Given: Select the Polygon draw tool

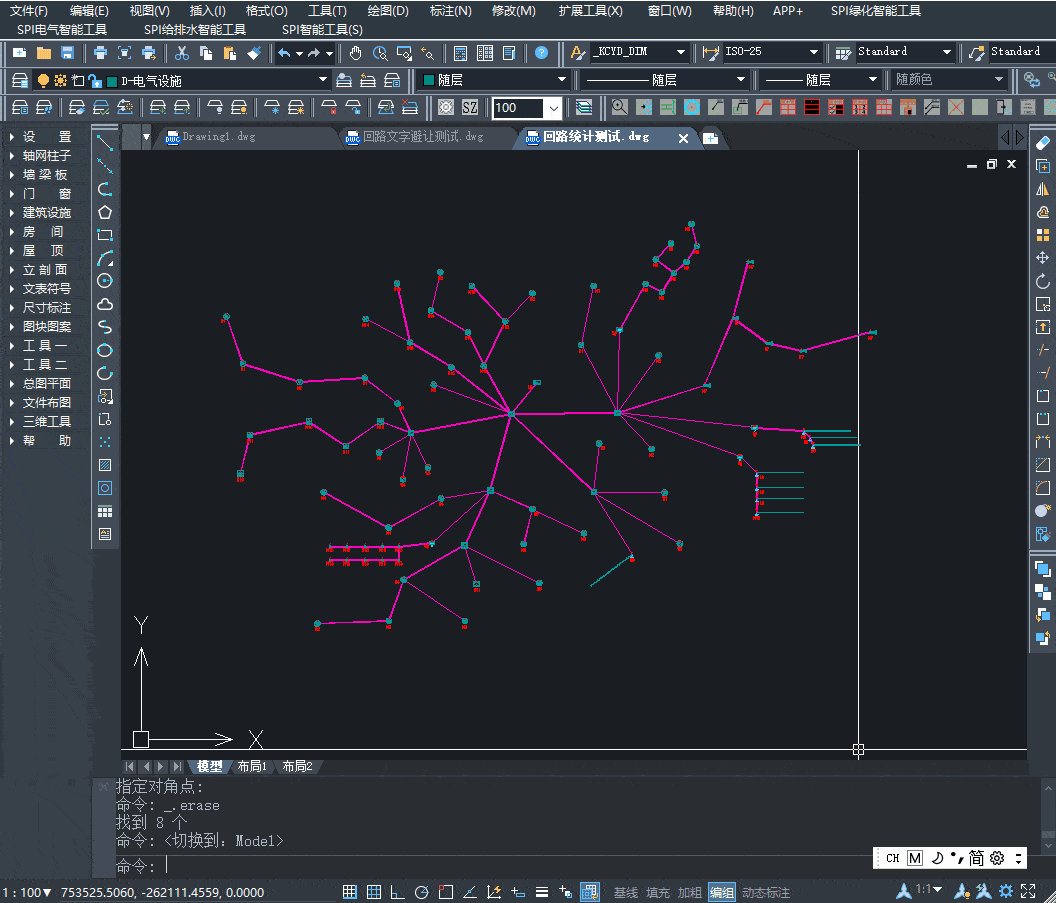Looking at the screenshot, I should tap(105, 212).
